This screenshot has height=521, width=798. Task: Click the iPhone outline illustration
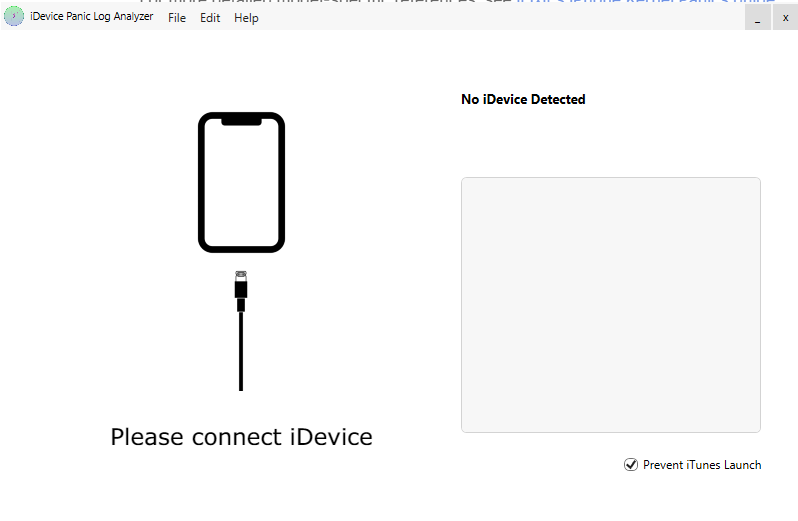pyautogui.click(x=241, y=182)
